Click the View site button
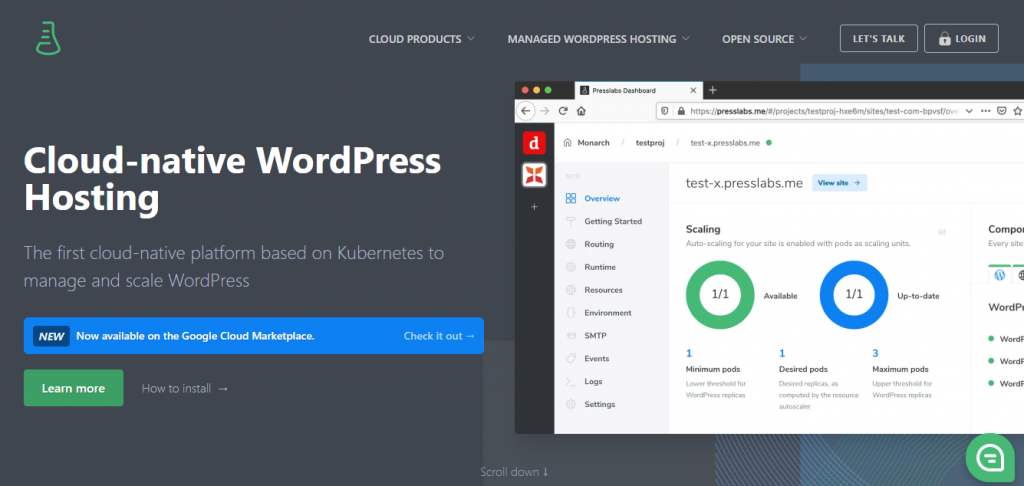Image resolution: width=1024 pixels, height=486 pixels. tap(839, 183)
